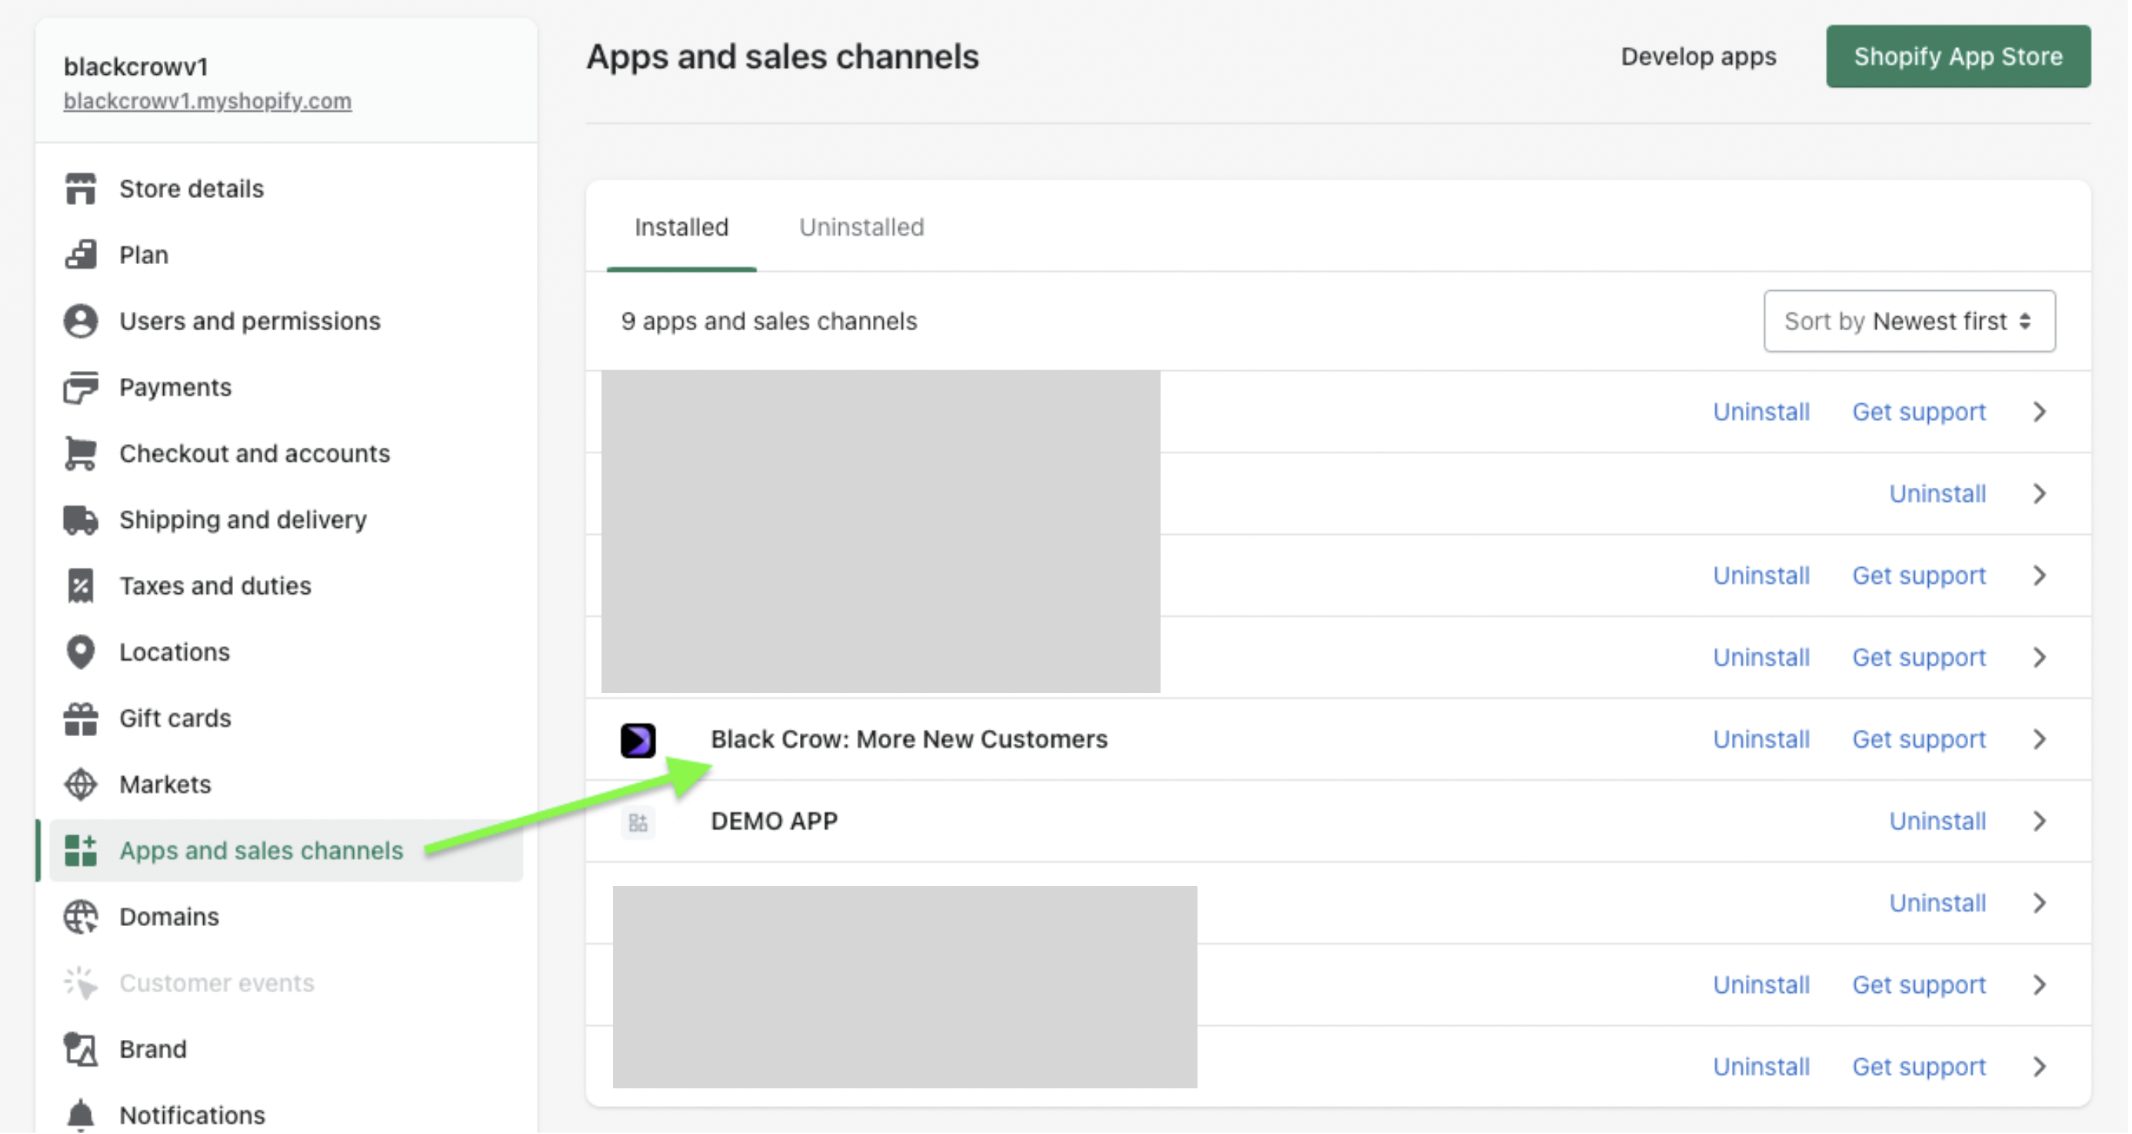Click the Notifications bell icon
Screen dimensions: 2132x1134
point(81,1115)
